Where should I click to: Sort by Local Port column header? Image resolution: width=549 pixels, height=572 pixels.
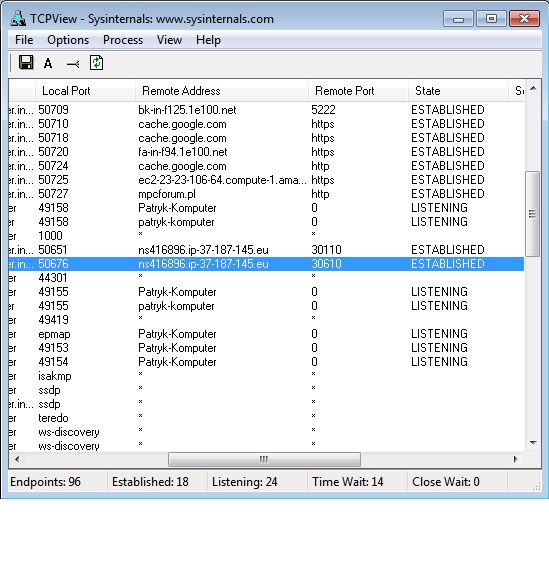(85, 91)
